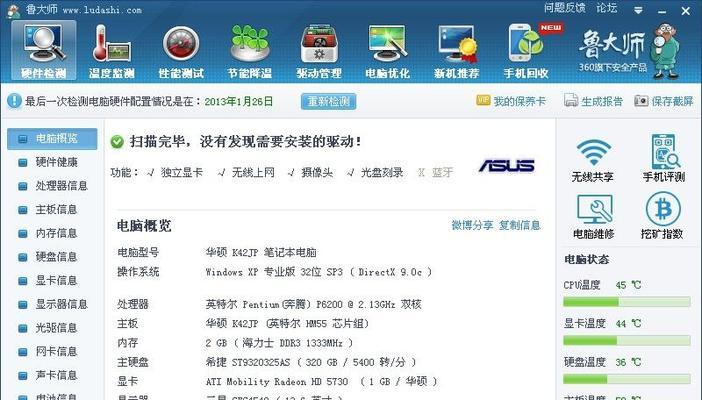Open the 电脑优化 monitor icon
The image size is (702, 400).
(388, 43)
